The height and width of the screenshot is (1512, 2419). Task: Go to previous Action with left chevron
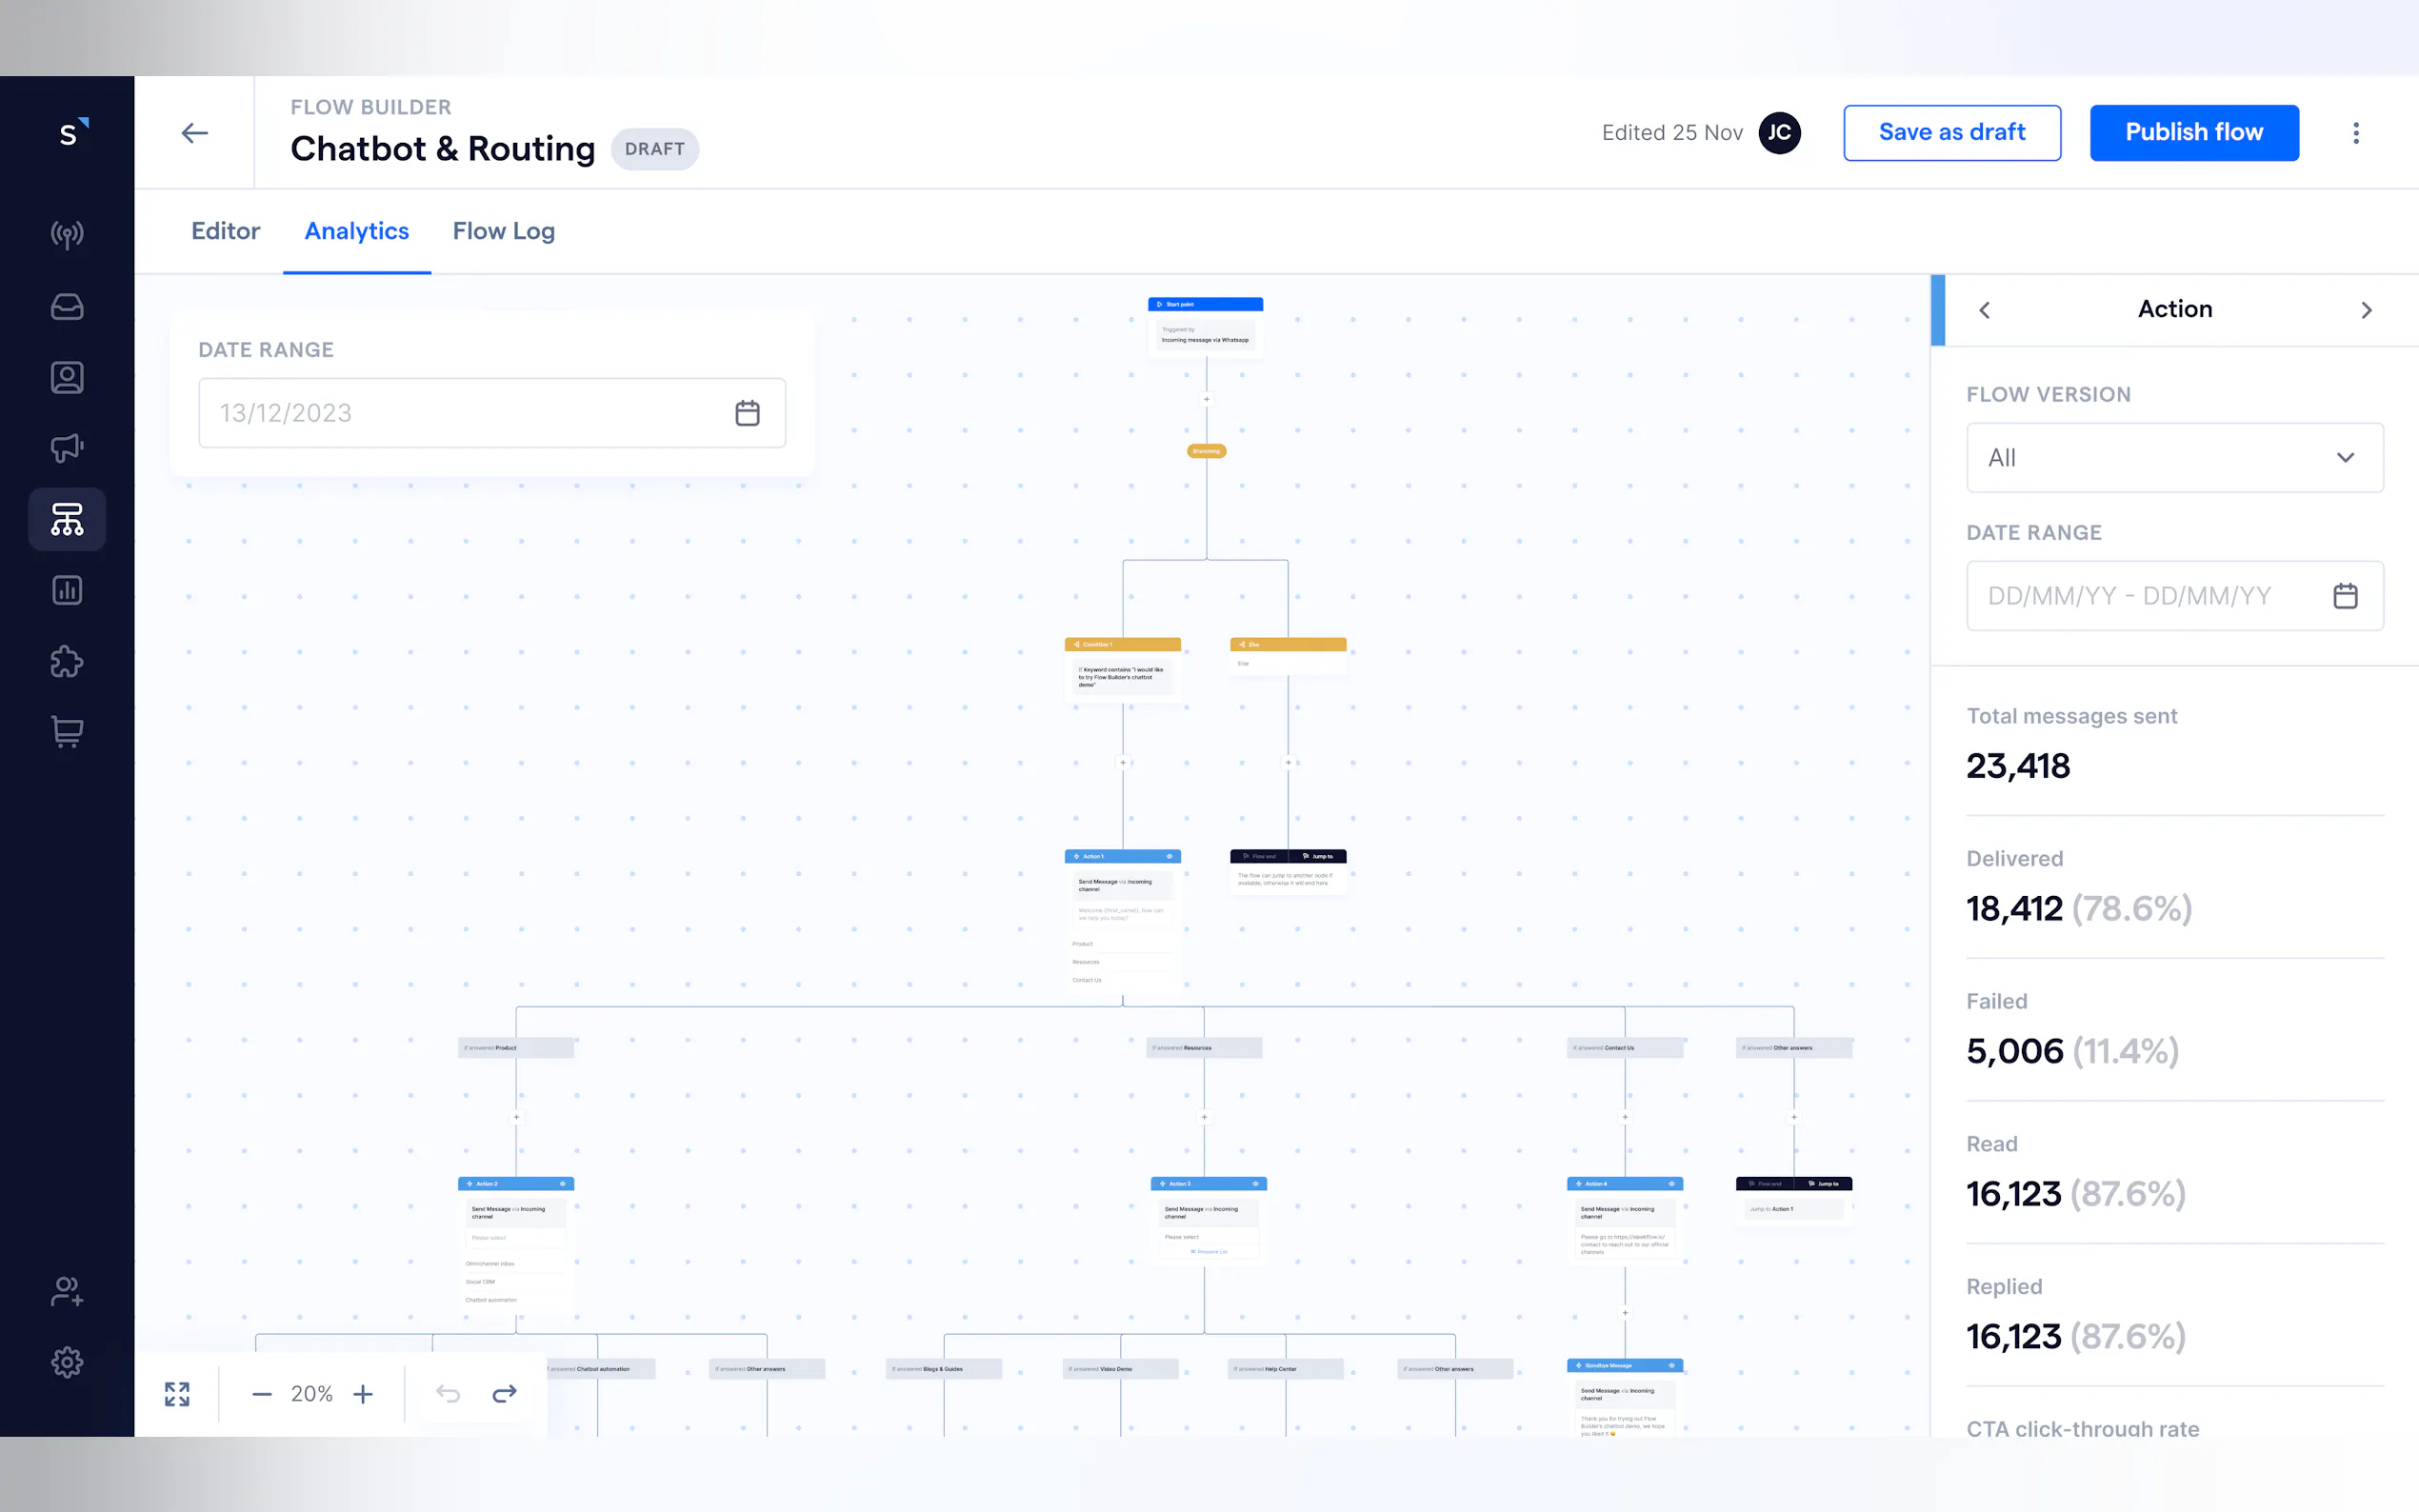tap(1984, 310)
